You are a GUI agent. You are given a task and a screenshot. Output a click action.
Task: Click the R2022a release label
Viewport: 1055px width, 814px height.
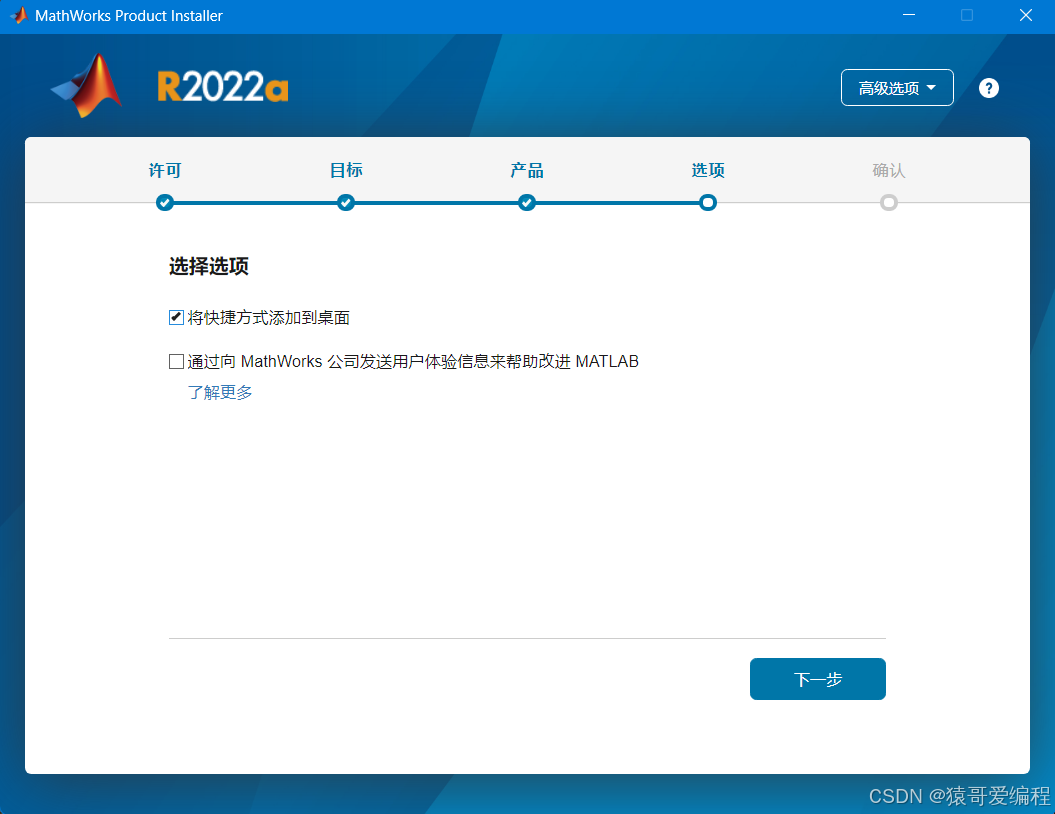click(223, 87)
